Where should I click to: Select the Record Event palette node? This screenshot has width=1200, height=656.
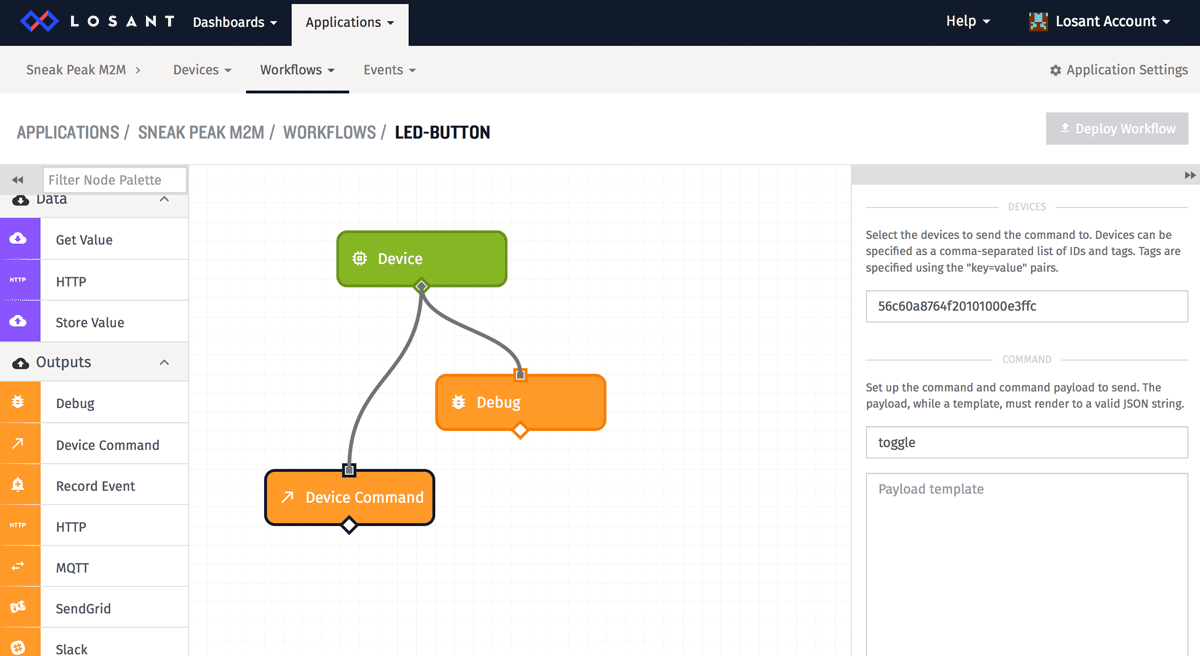[94, 485]
